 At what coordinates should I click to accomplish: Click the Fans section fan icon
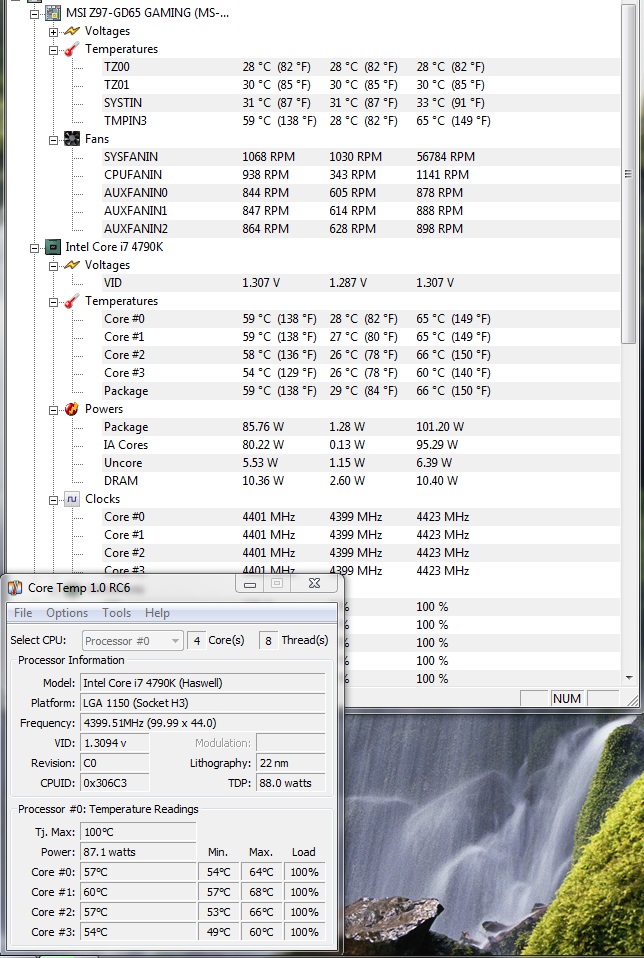72,139
